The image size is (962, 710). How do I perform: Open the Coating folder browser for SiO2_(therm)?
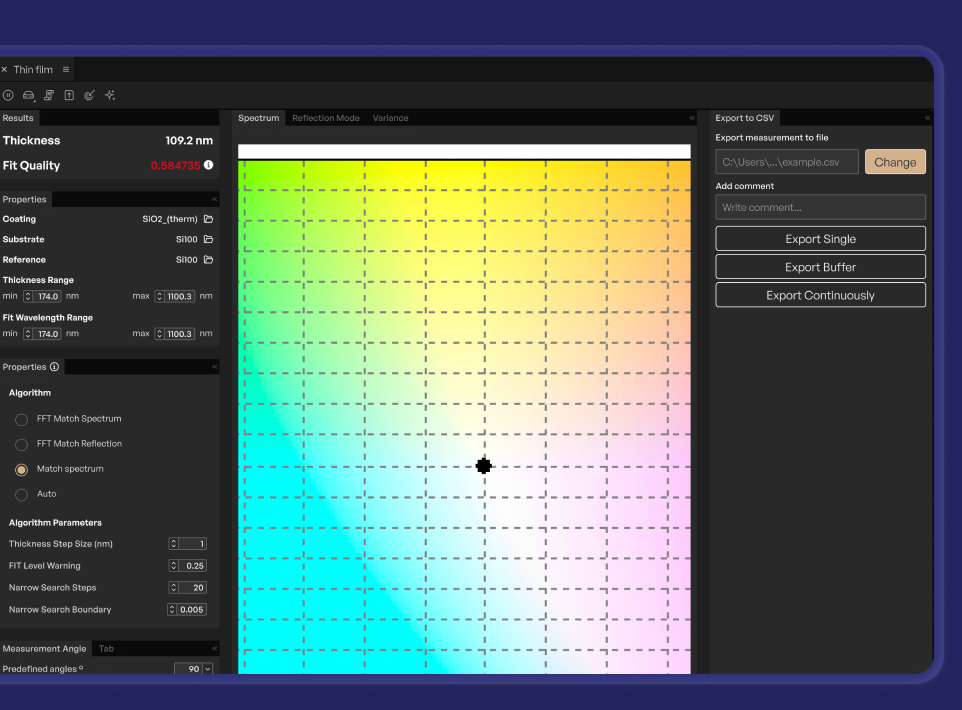(206, 219)
